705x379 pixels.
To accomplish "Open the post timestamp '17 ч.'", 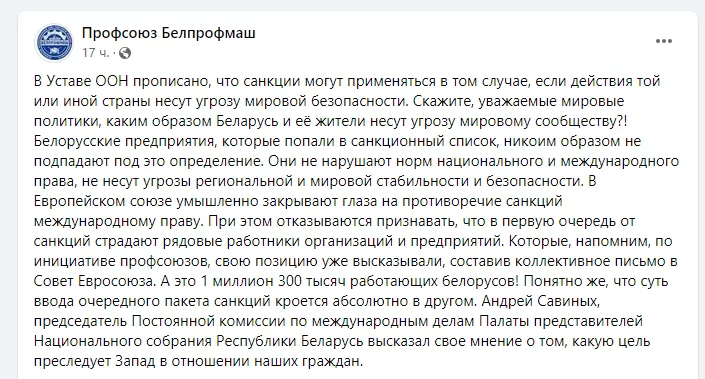I will [95, 53].
